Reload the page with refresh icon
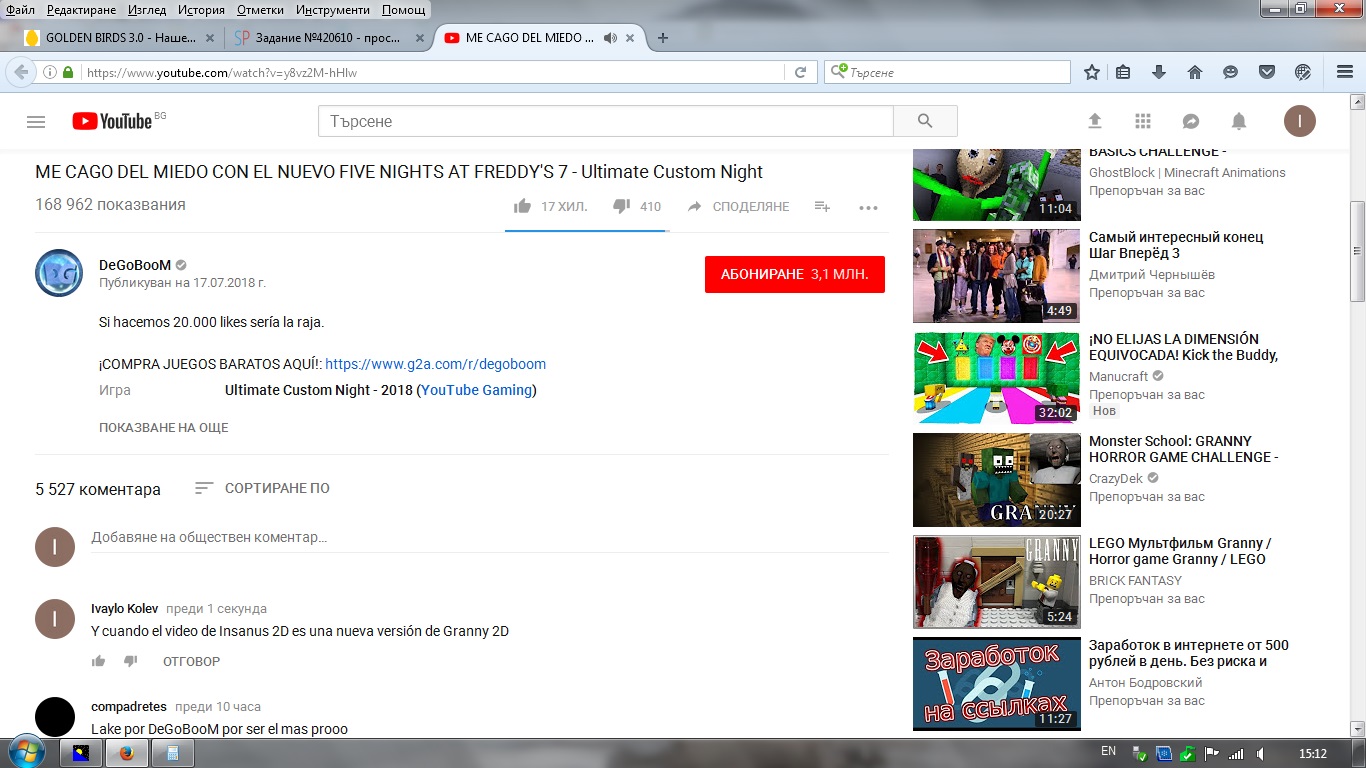 pyautogui.click(x=800, y=72)
